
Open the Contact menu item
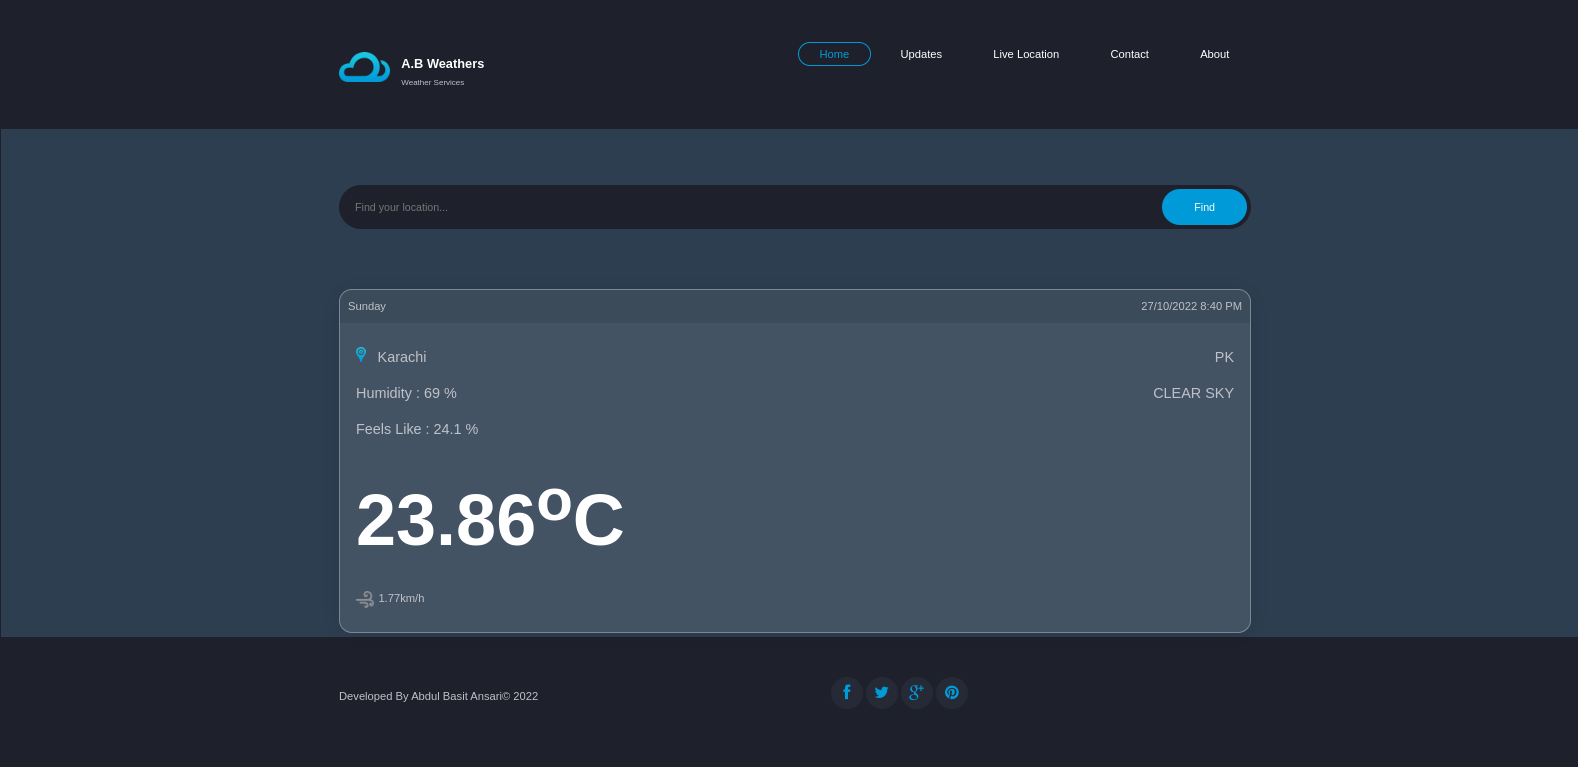1129,54
